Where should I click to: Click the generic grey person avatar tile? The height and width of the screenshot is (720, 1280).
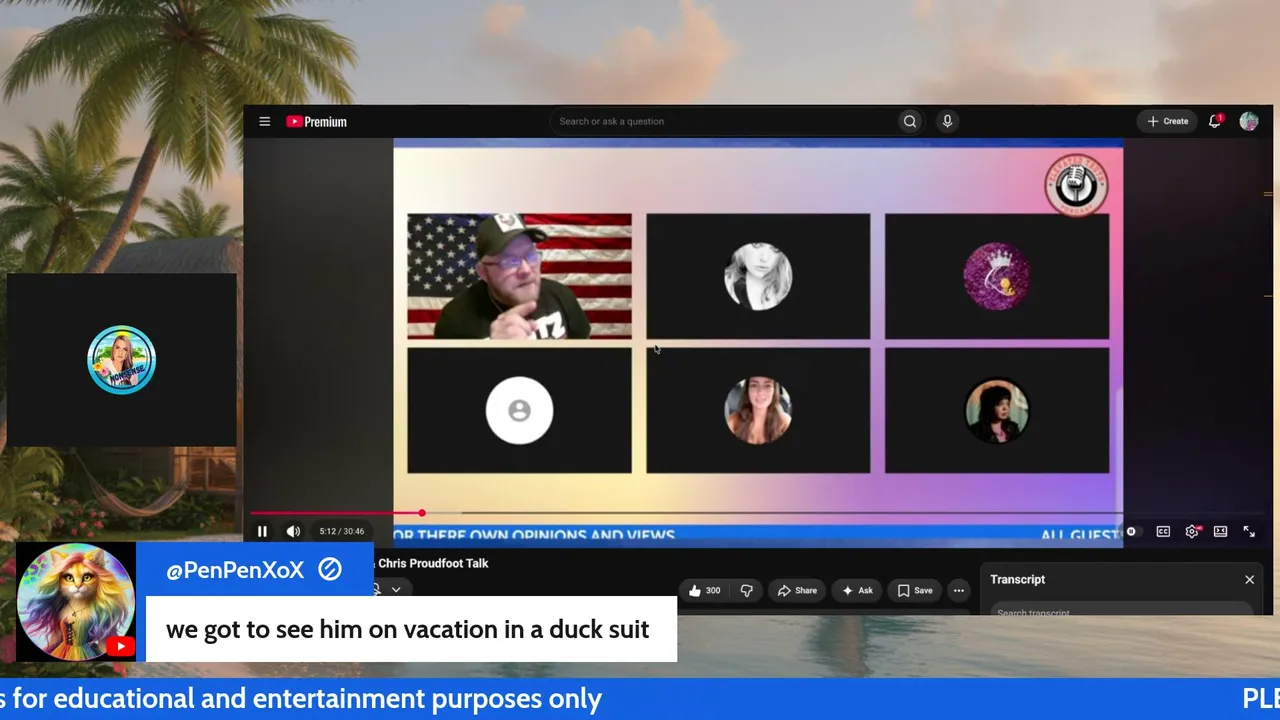pyautogui.click(x=519, y=410)
